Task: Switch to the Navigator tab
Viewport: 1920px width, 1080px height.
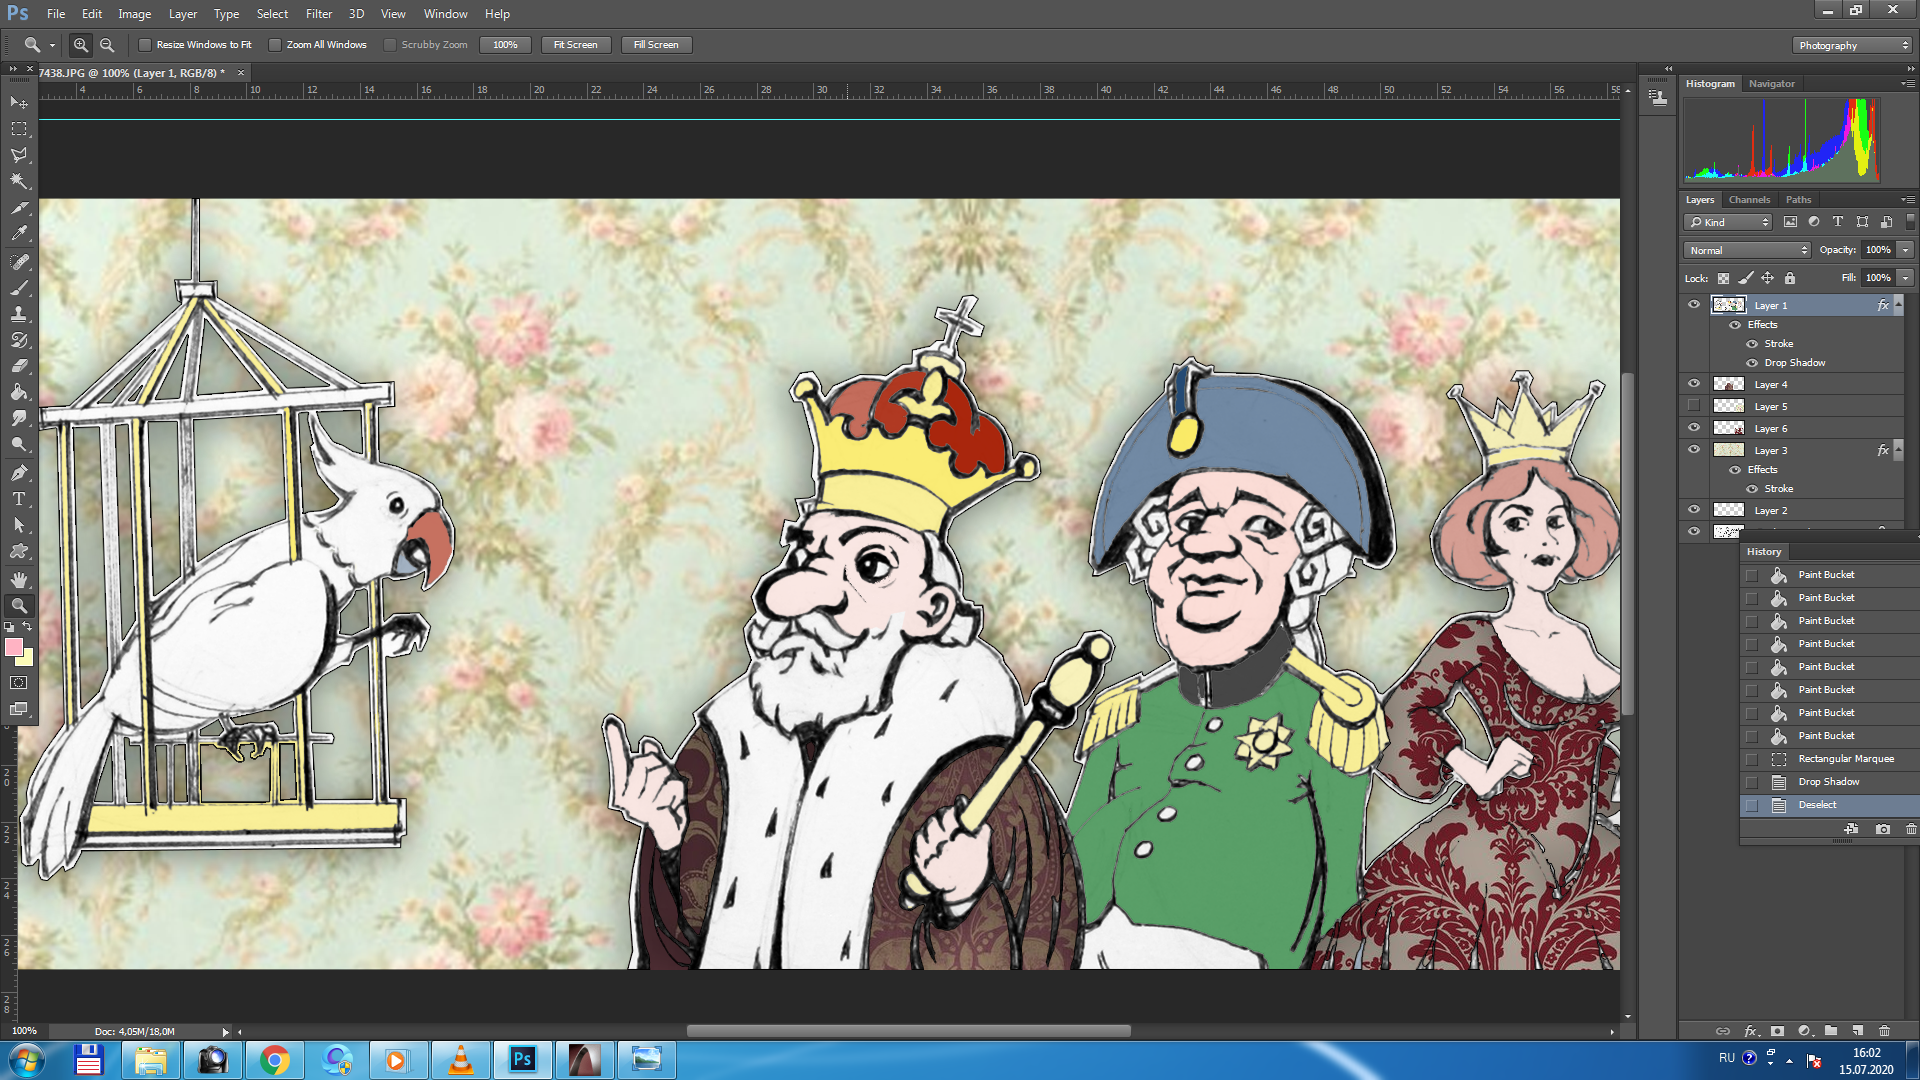Action: [1771, 83]
